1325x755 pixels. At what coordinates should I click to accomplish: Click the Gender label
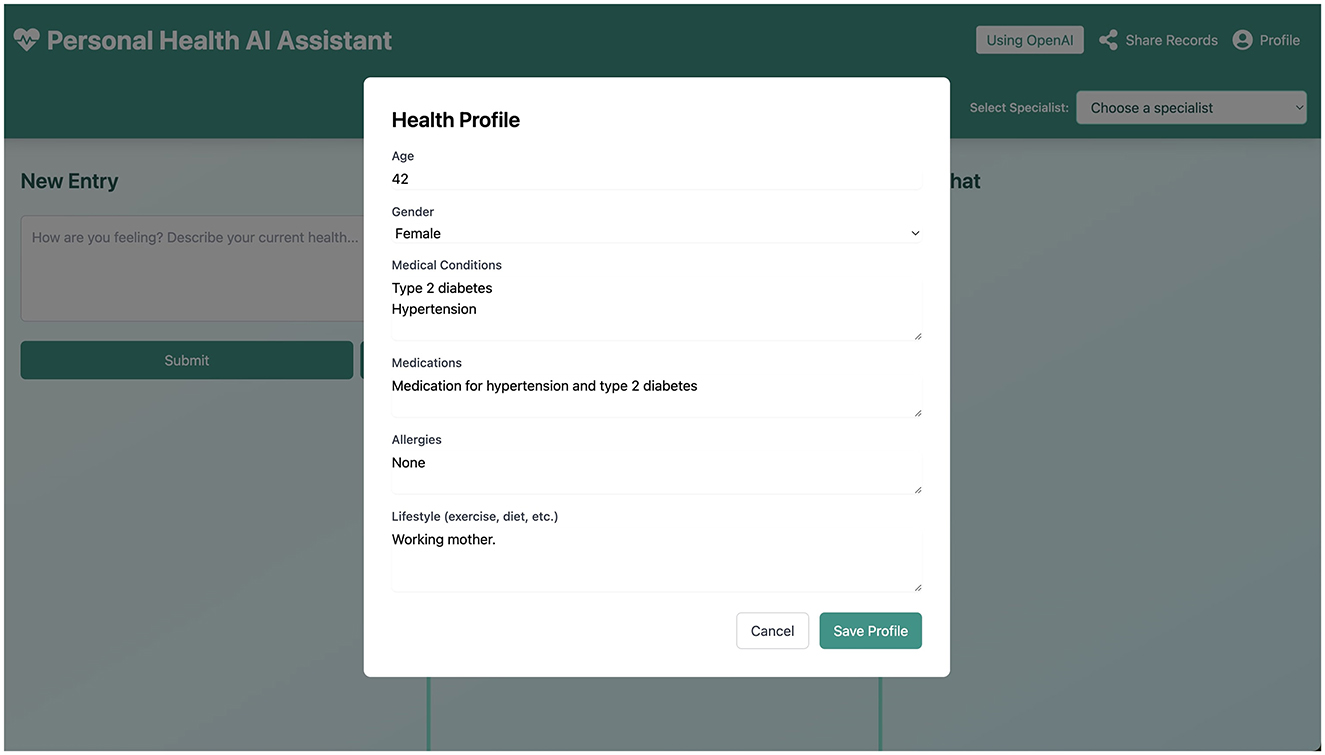point(413,212)
